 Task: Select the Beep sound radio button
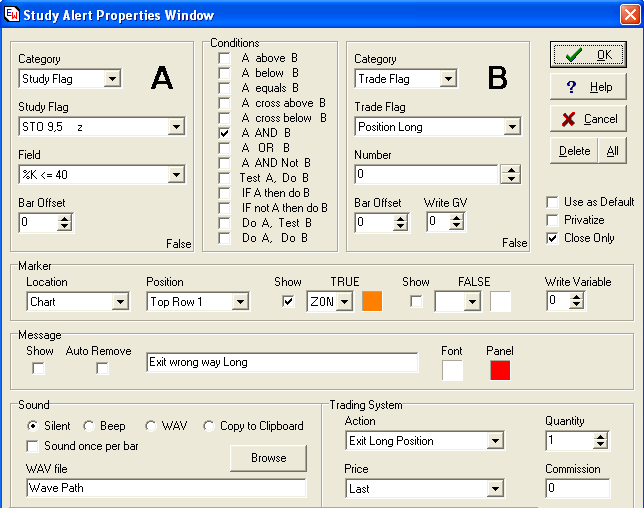pyautogui.click(x=89, y=426)
